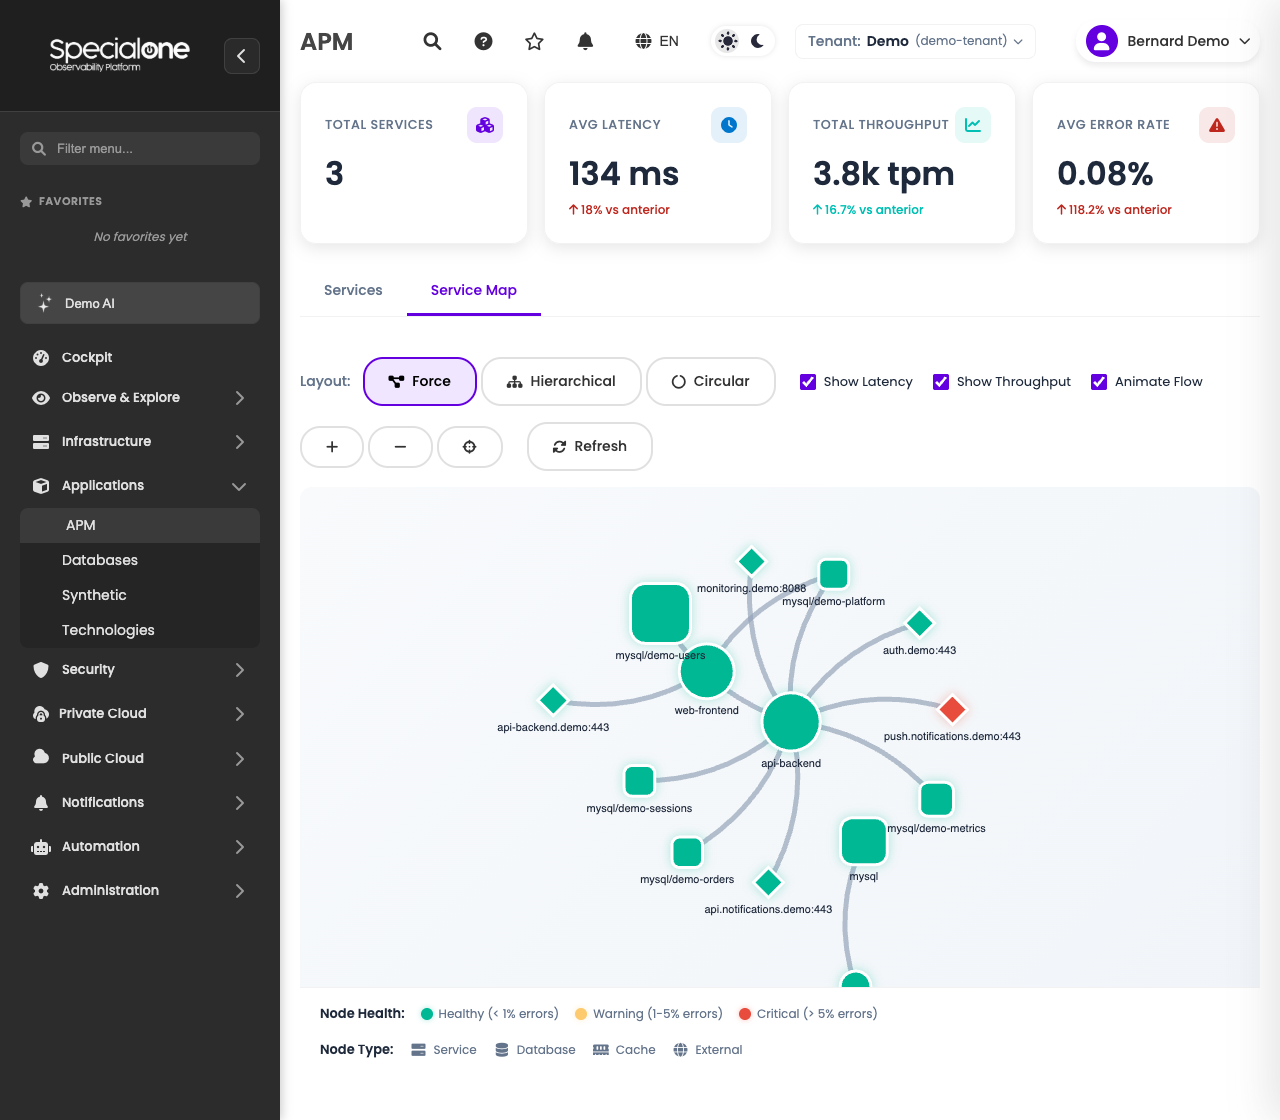This screenshot has height=1120, width=1280.
Task: Open Demo AI from sidebar
Action: pyautogui.click(x=140, y=303)
